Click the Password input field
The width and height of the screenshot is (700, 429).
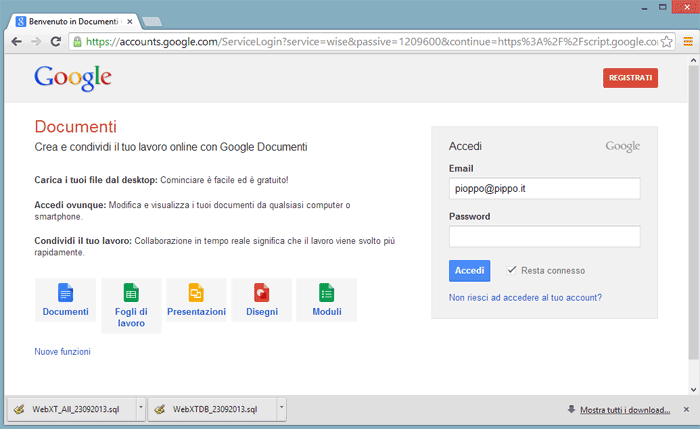[x=544, y=236]
